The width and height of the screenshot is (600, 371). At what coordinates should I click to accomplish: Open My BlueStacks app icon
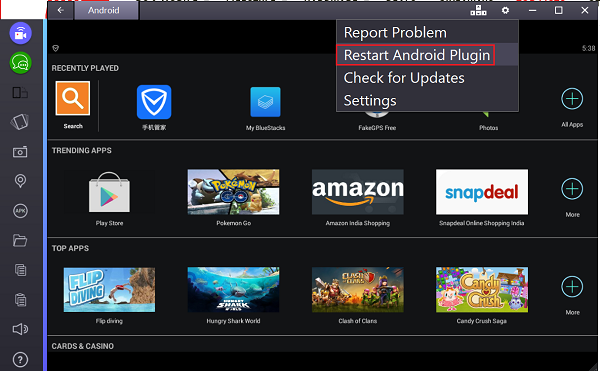[x=265, y=102]
